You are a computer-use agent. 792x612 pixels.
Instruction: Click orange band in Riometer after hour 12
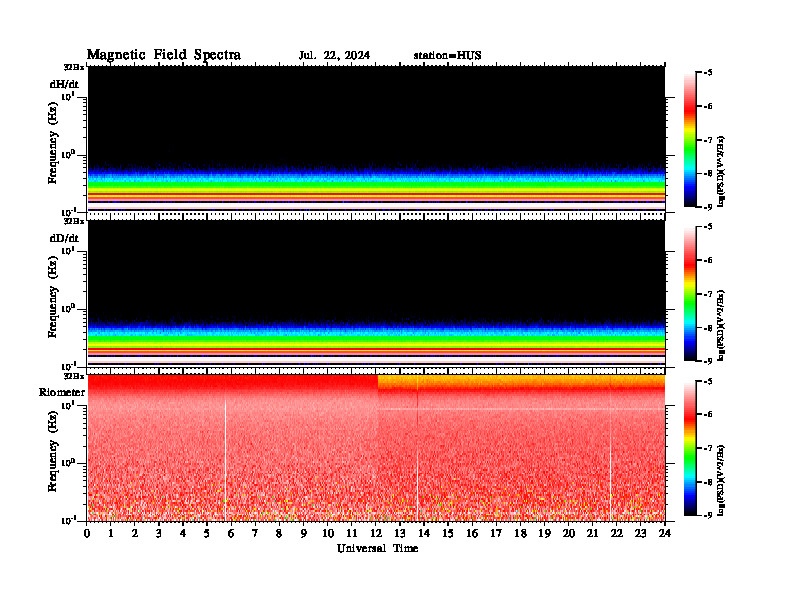coord(521,381)
